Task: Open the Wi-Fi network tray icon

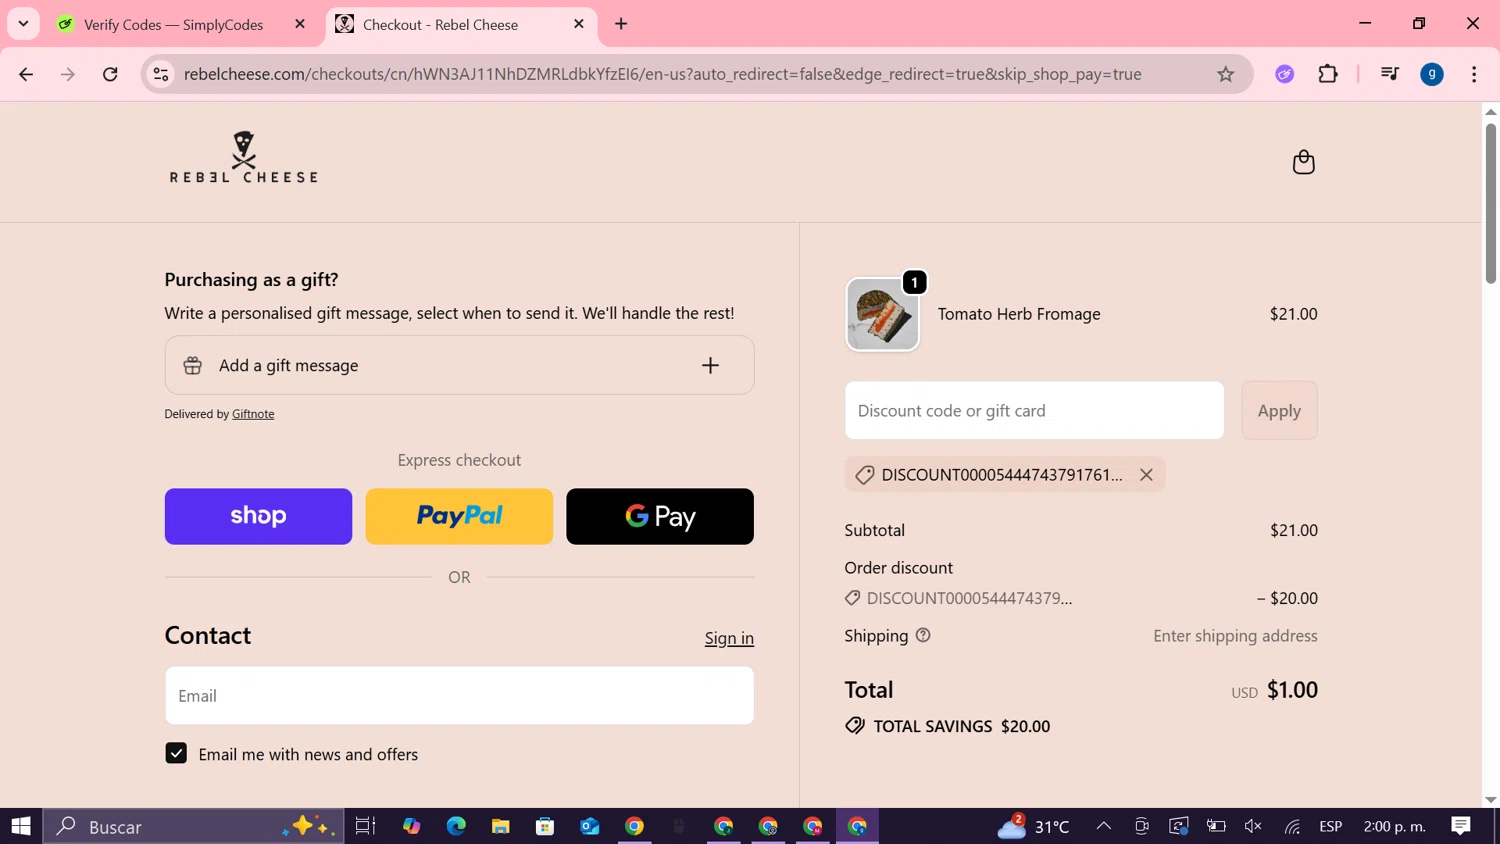Action: (x=1293, y=826)
